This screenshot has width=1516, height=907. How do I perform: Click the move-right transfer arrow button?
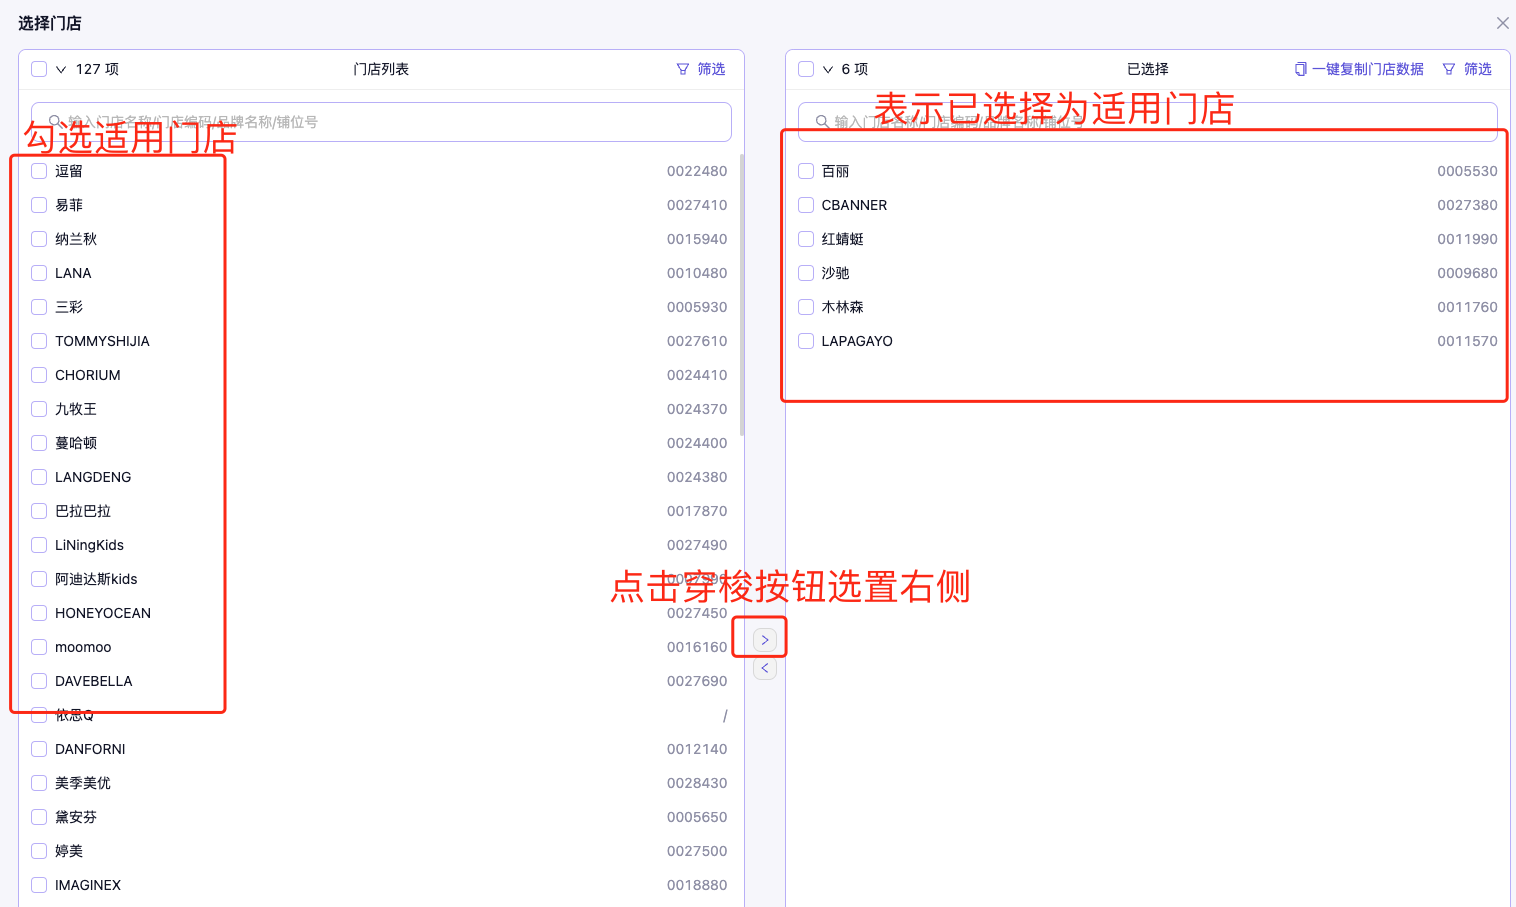(x=765, y=640)
